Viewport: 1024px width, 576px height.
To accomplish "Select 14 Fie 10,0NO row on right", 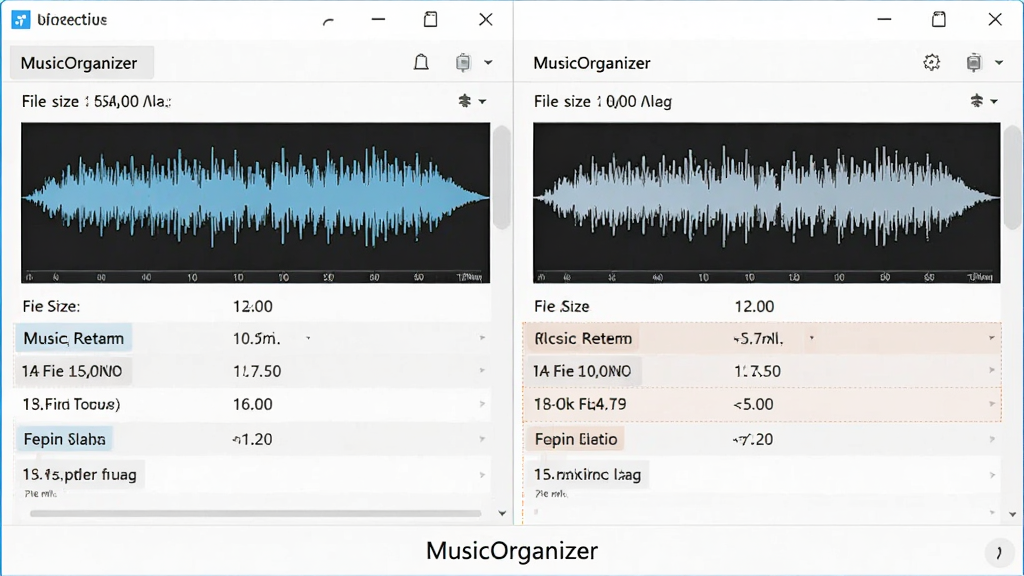I will point(762,371).
